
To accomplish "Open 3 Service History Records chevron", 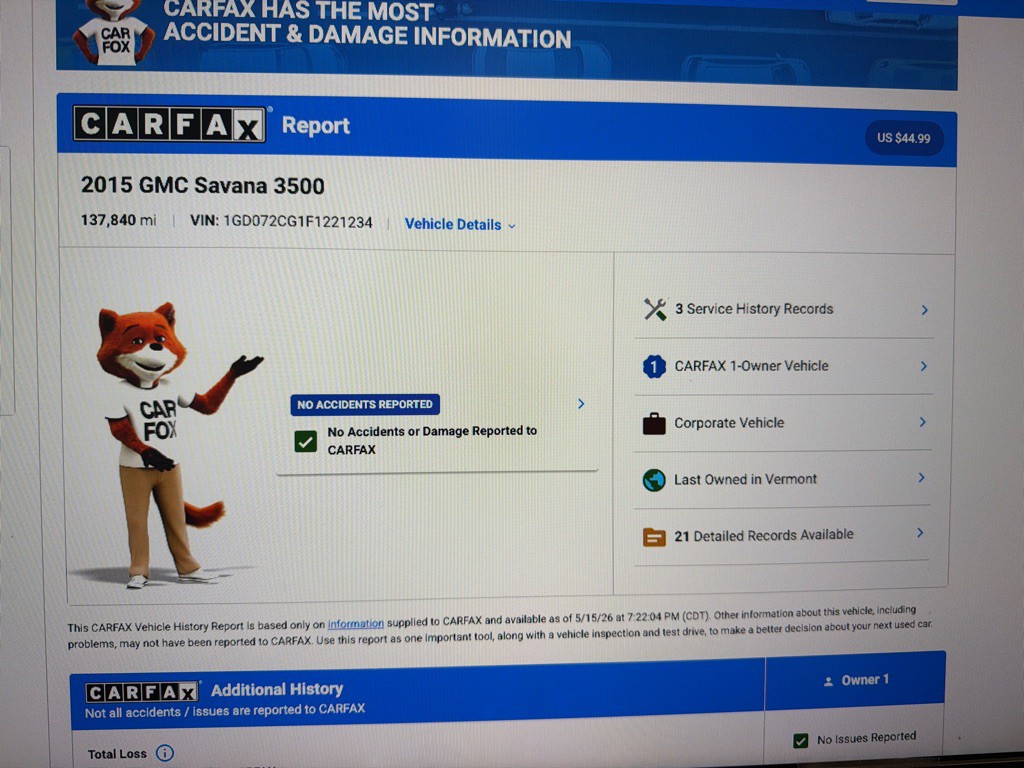I will (924, 310).
